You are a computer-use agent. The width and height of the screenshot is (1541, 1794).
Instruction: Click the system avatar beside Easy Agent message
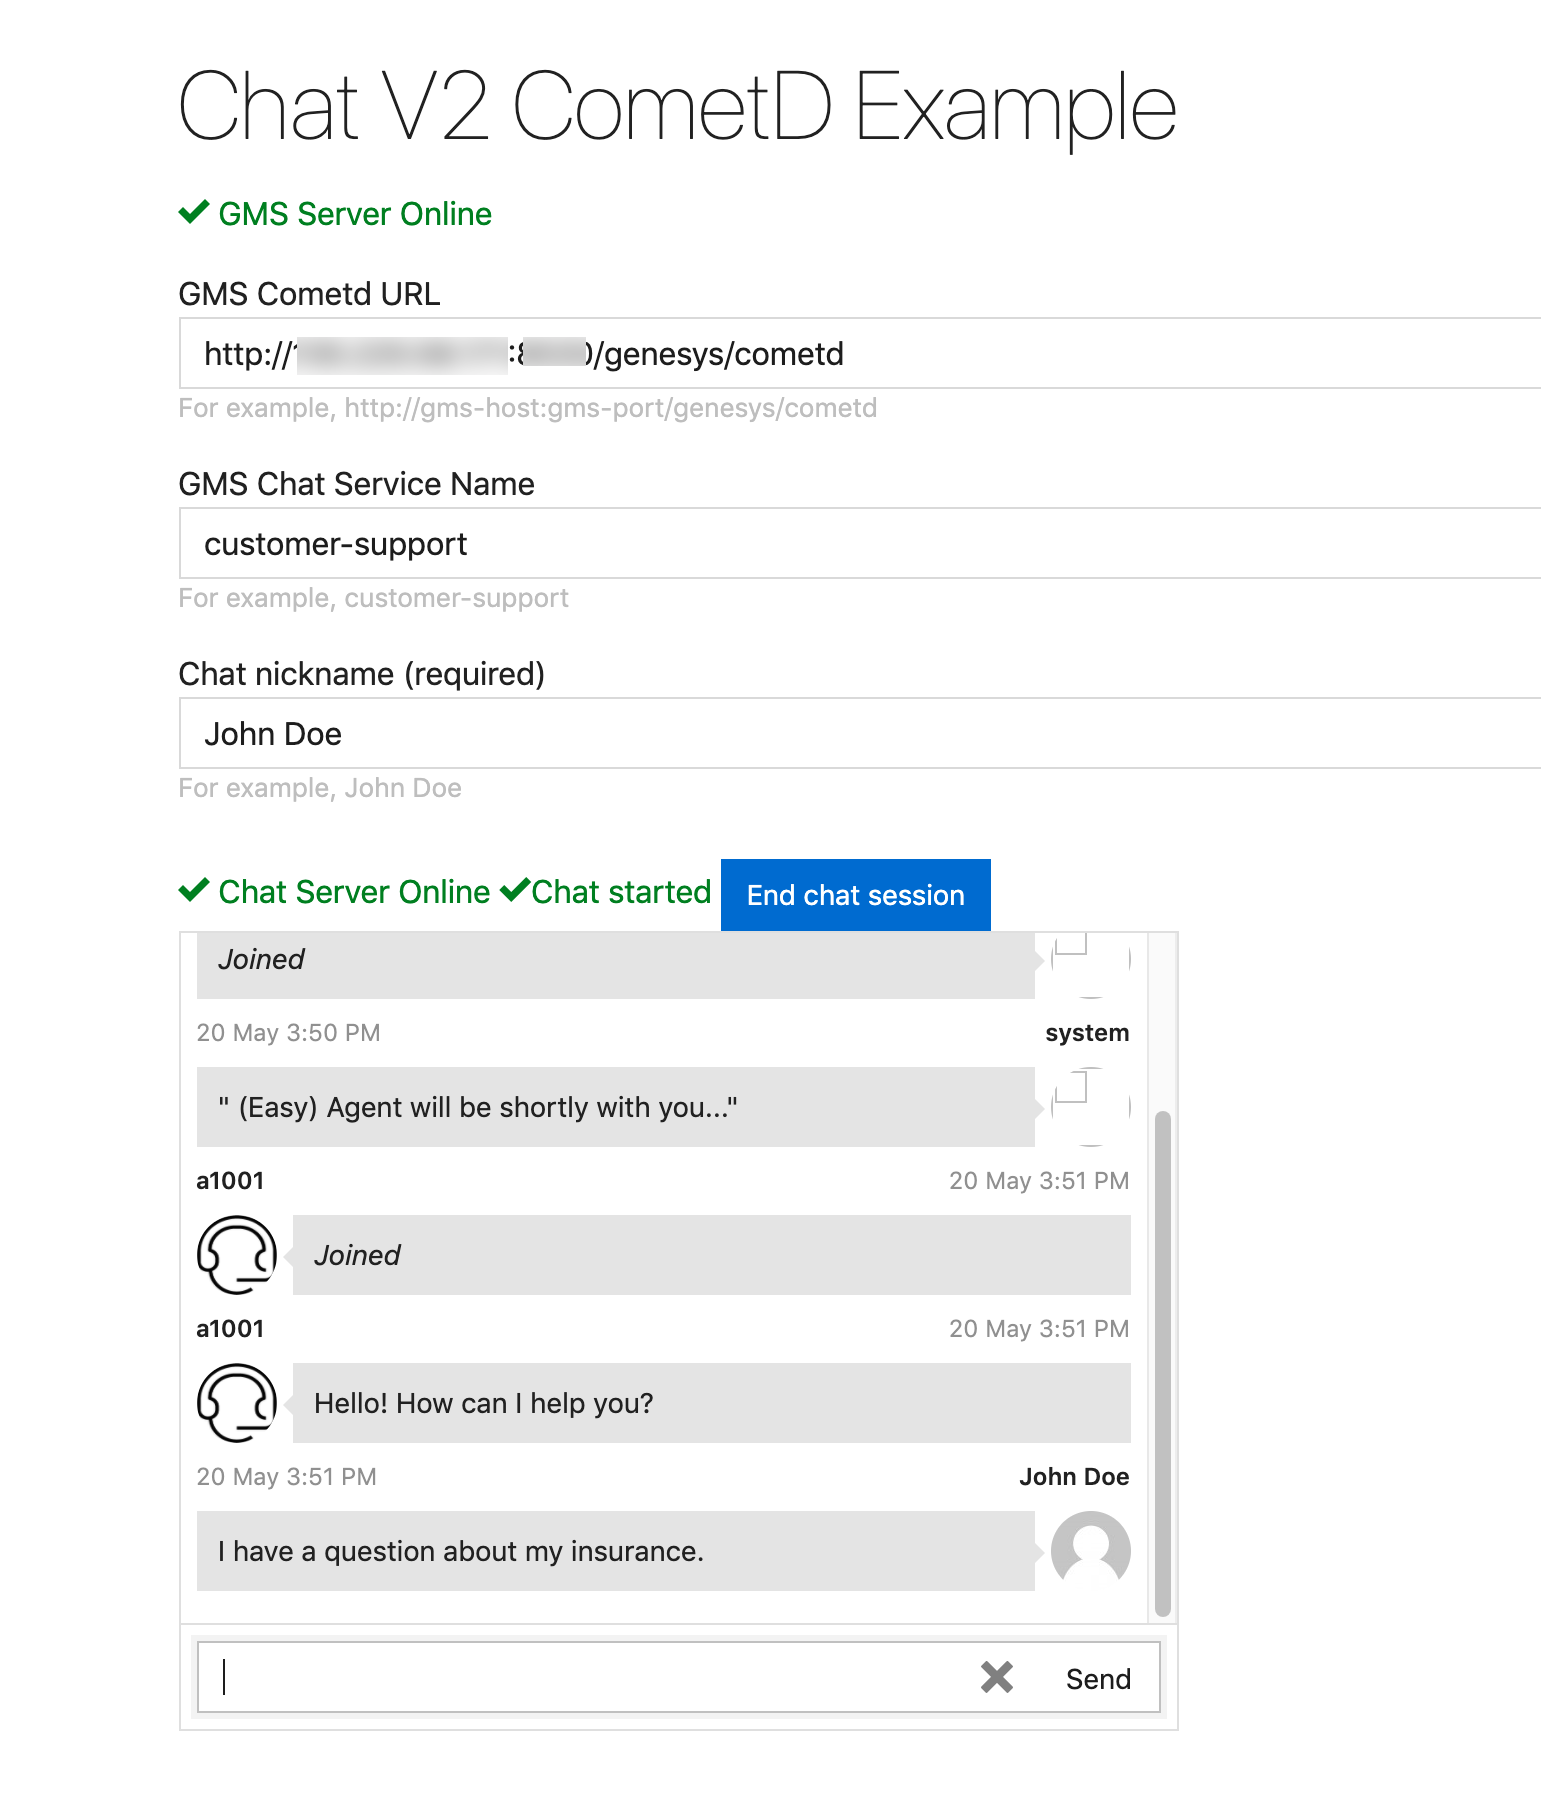(x=1091, y=1107)
